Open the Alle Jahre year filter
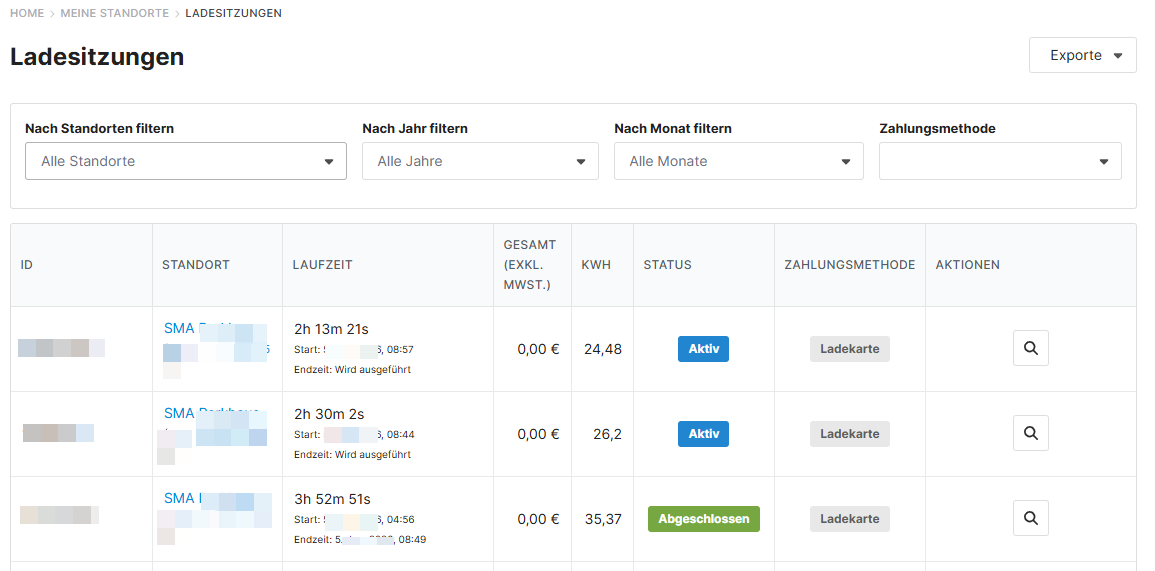The width and height of the screenshot is (1155, 571). coord(480,161)
